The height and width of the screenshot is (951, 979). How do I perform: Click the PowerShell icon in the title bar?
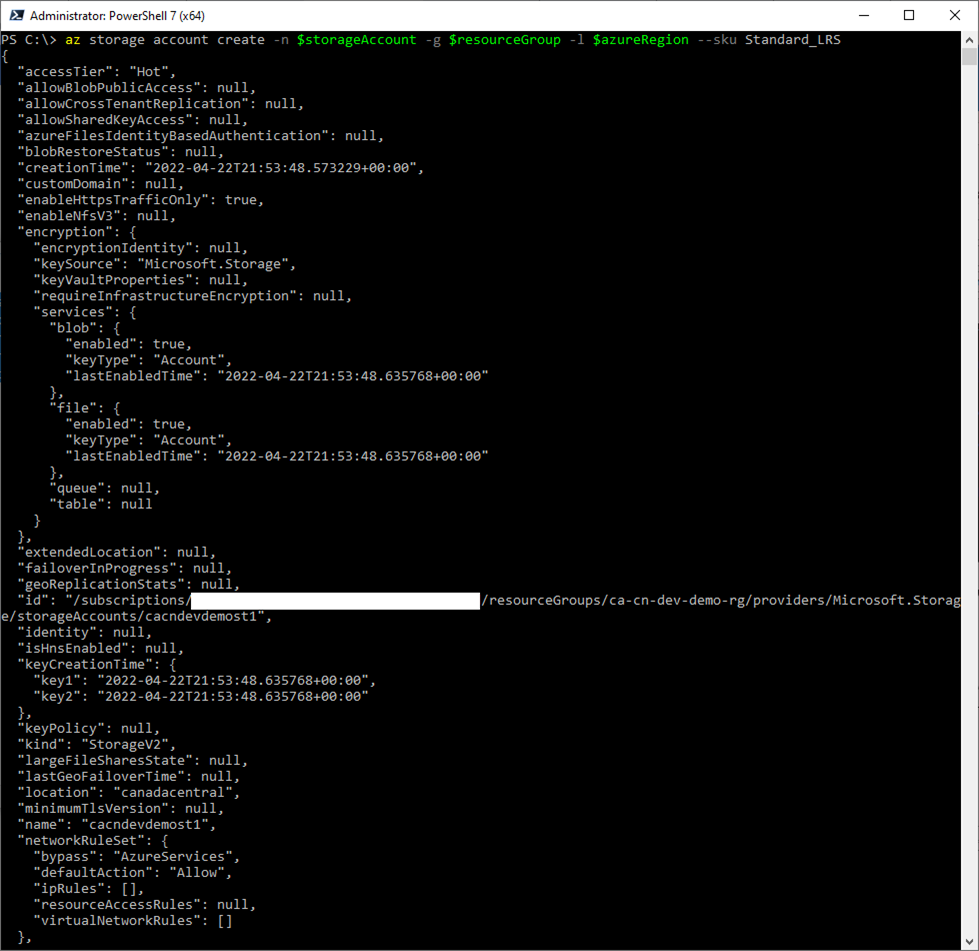pos(16,15)
